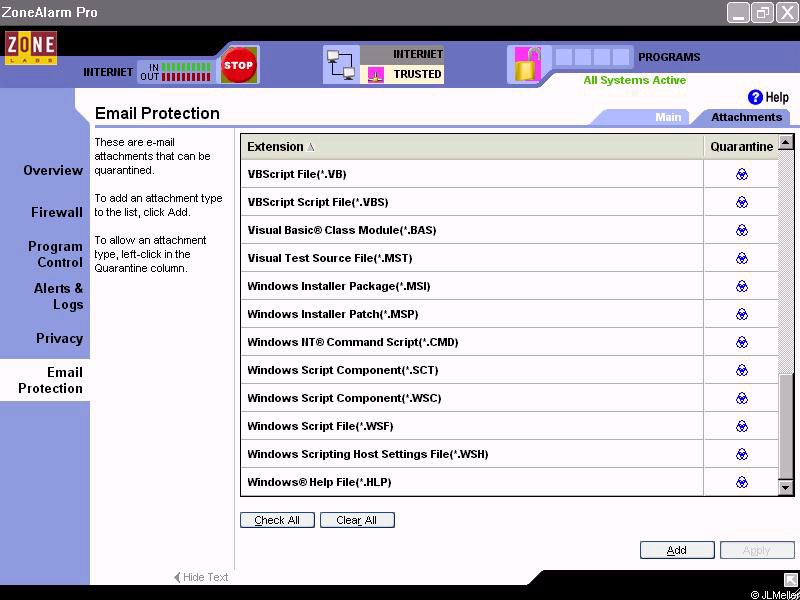Click the Apply button
Viewport: 800px width, 600px height.
(757, 550)
